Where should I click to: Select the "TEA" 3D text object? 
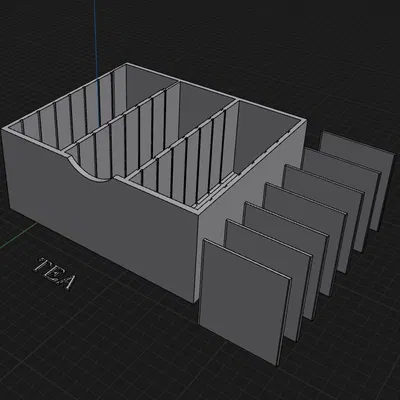(x=54, y=274)
